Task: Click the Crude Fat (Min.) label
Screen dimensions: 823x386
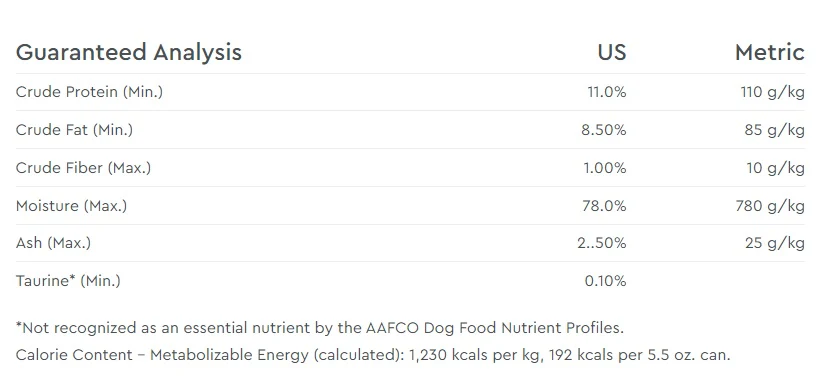Action: coord(74,130)
